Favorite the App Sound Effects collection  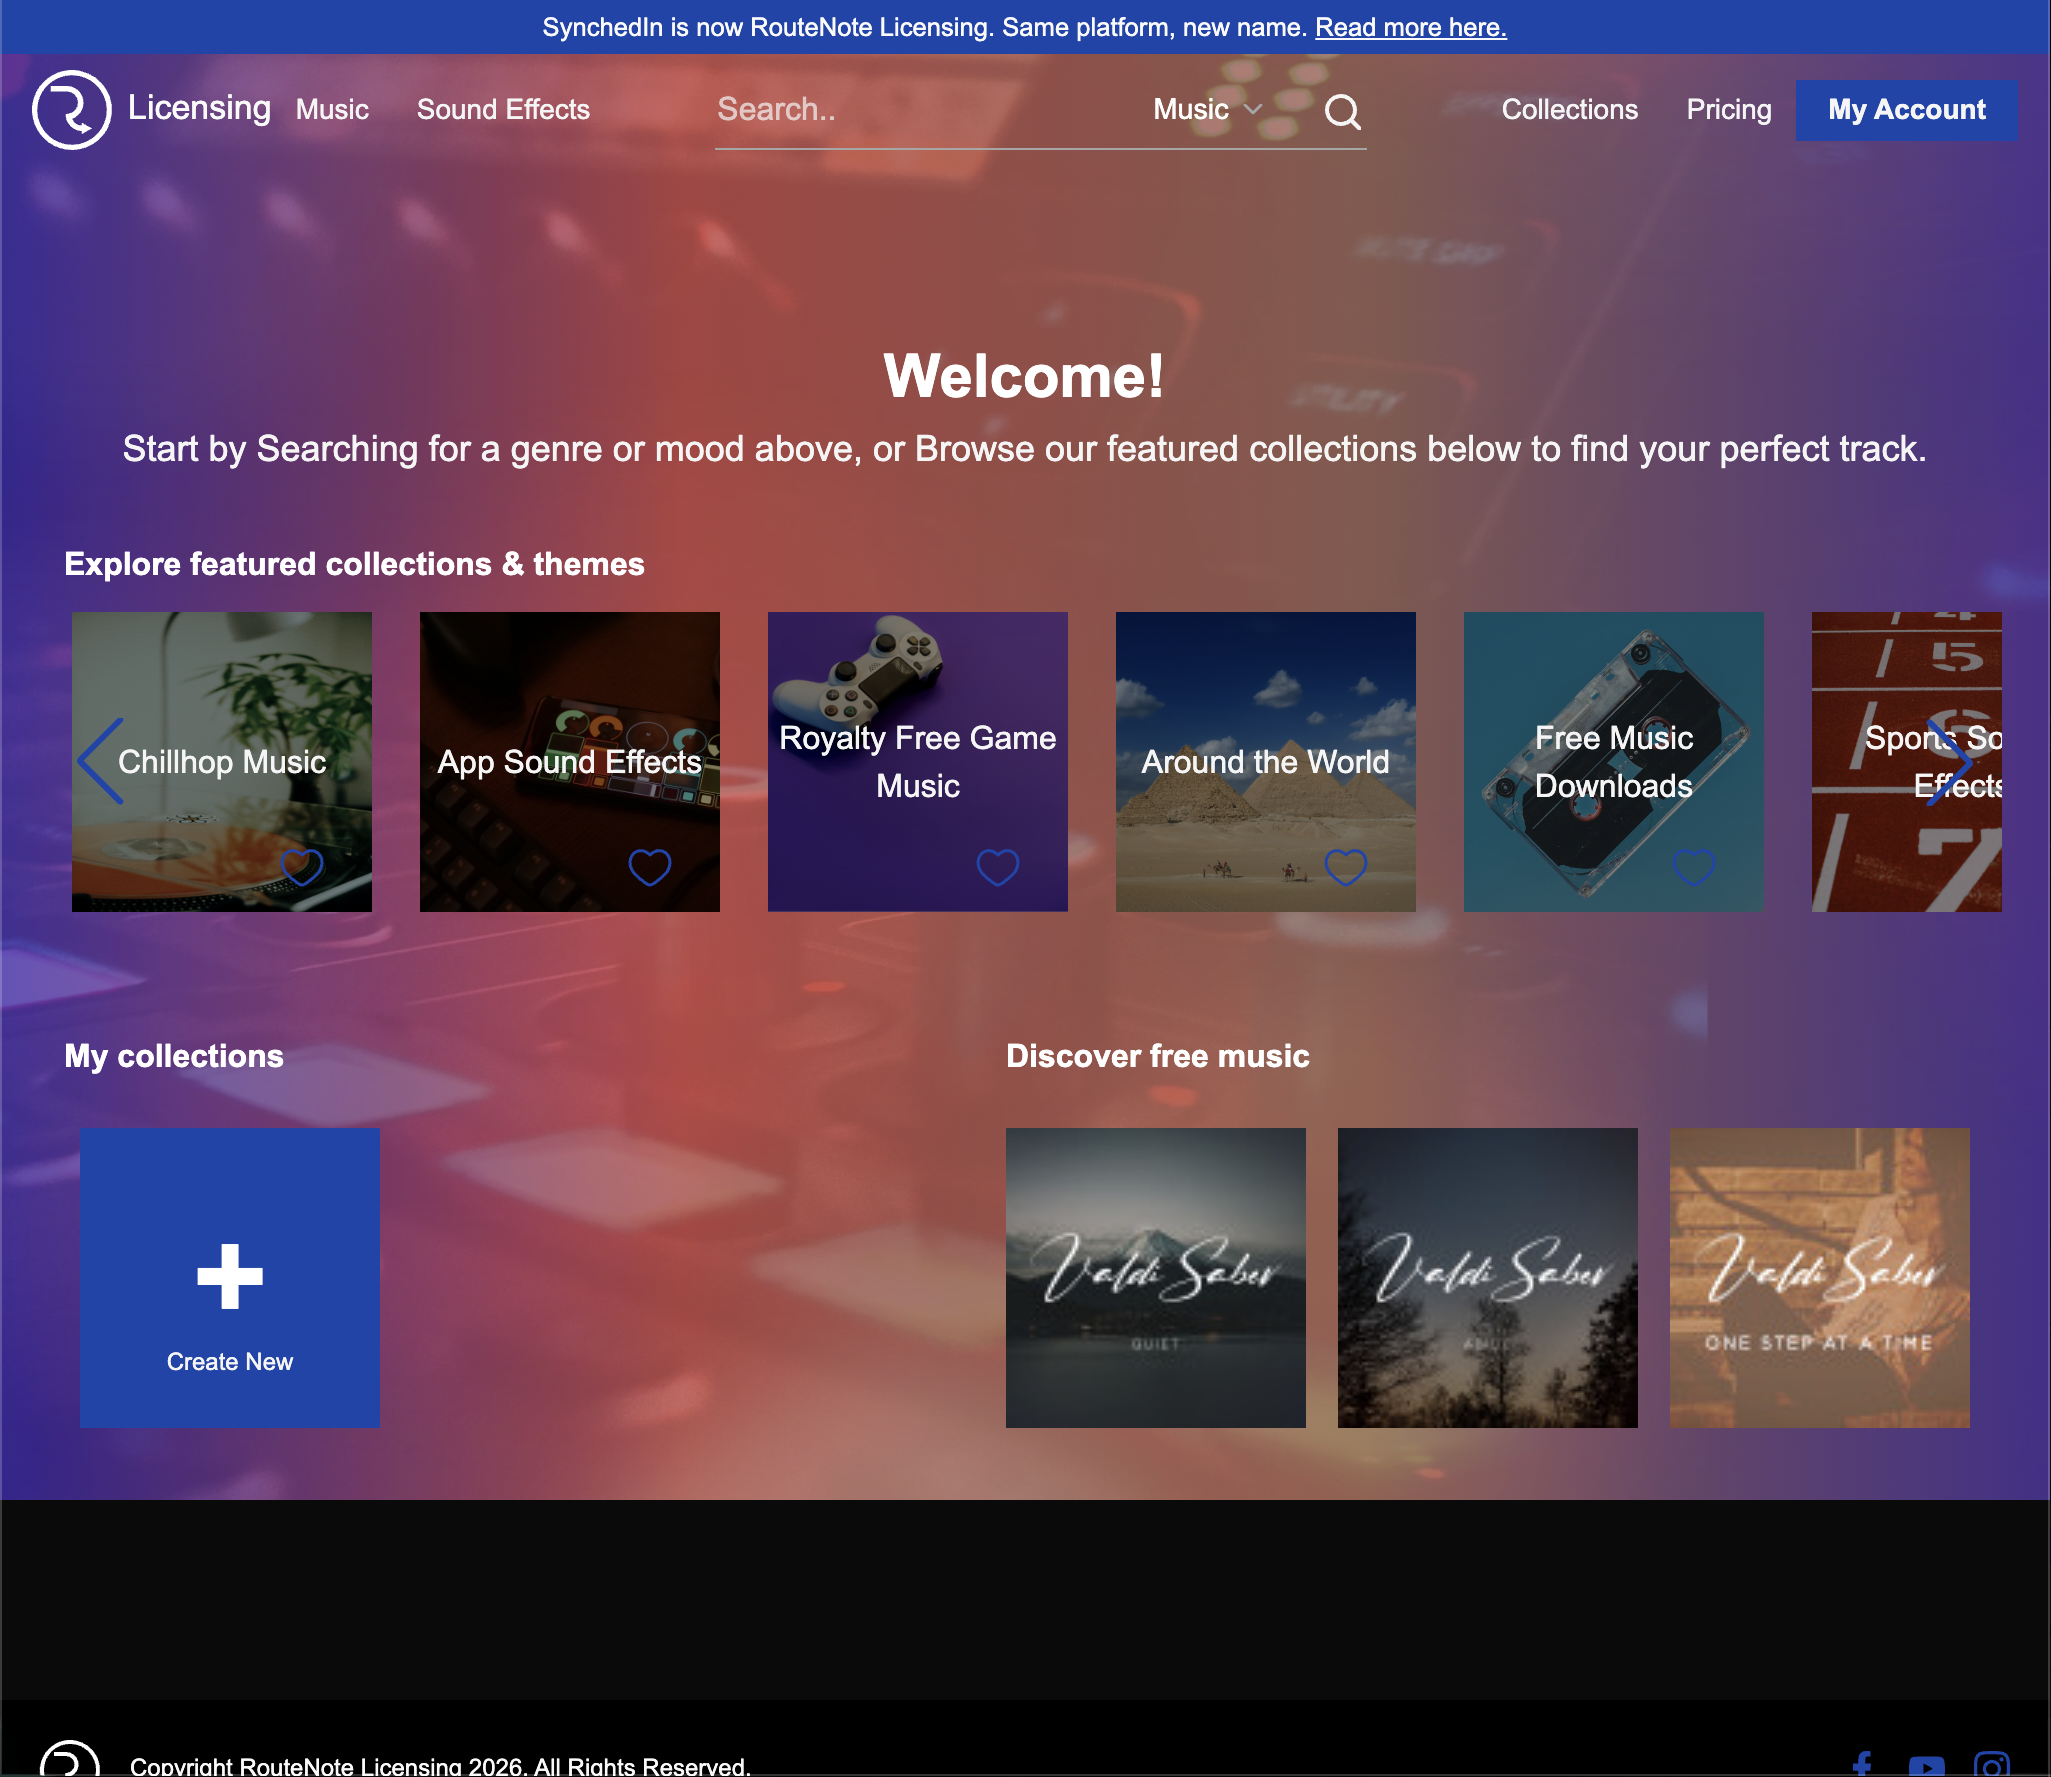point(649,867)
